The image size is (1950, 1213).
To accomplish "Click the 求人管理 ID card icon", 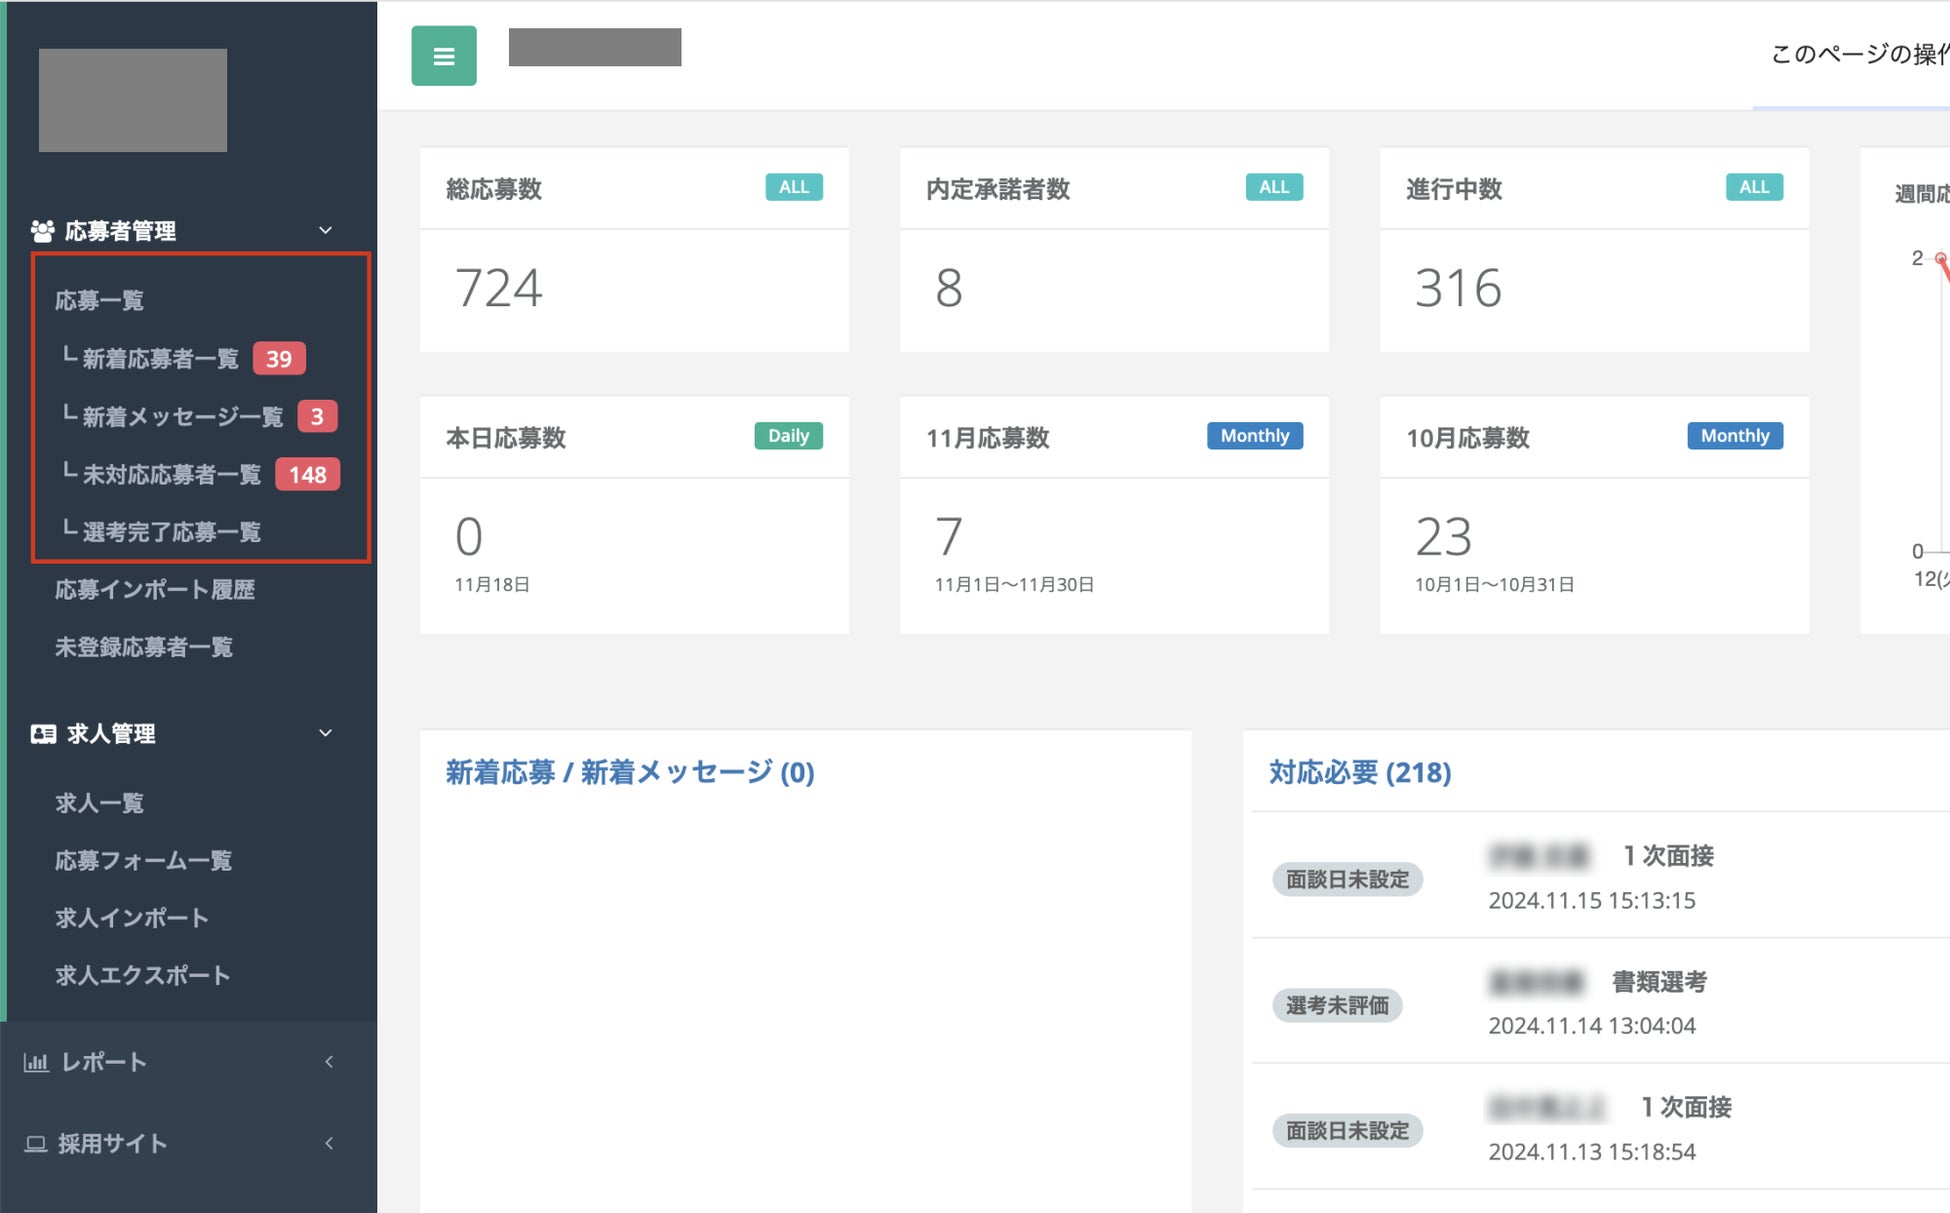I will coord(43,734).
